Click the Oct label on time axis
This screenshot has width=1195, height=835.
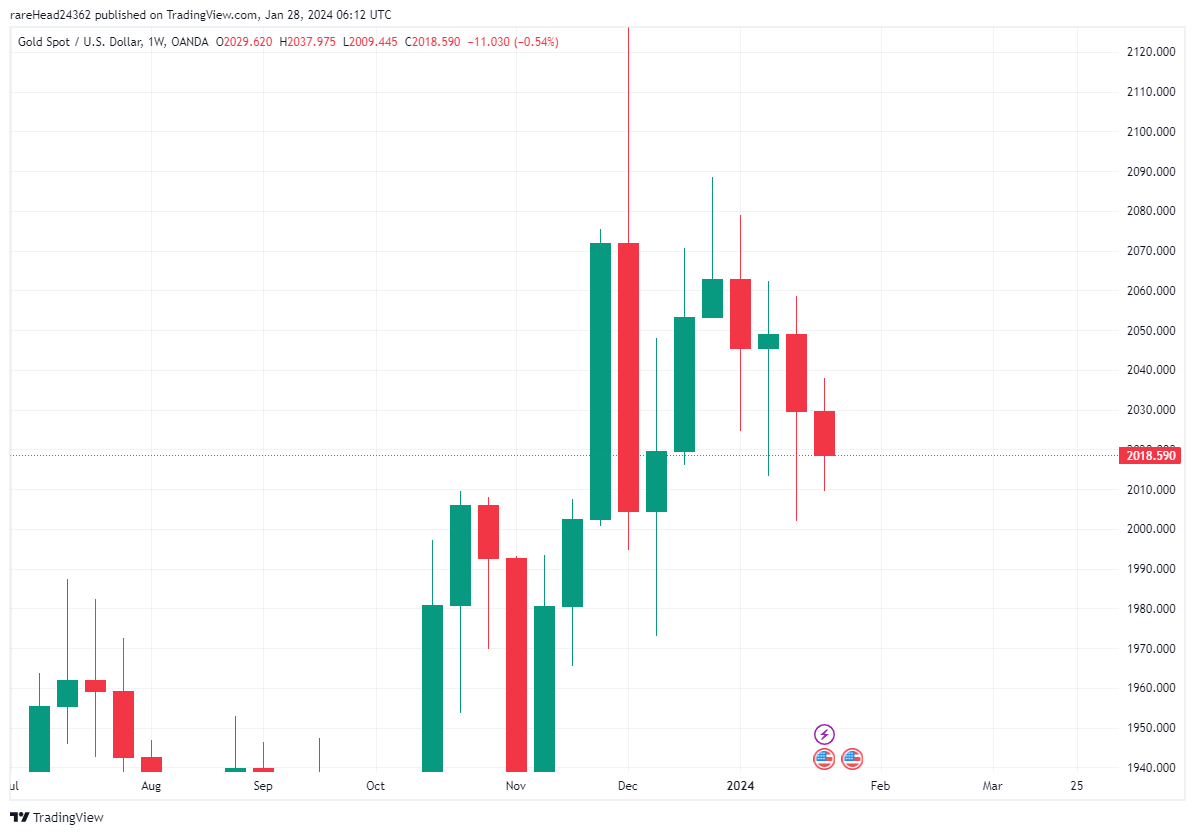point(375,786)
